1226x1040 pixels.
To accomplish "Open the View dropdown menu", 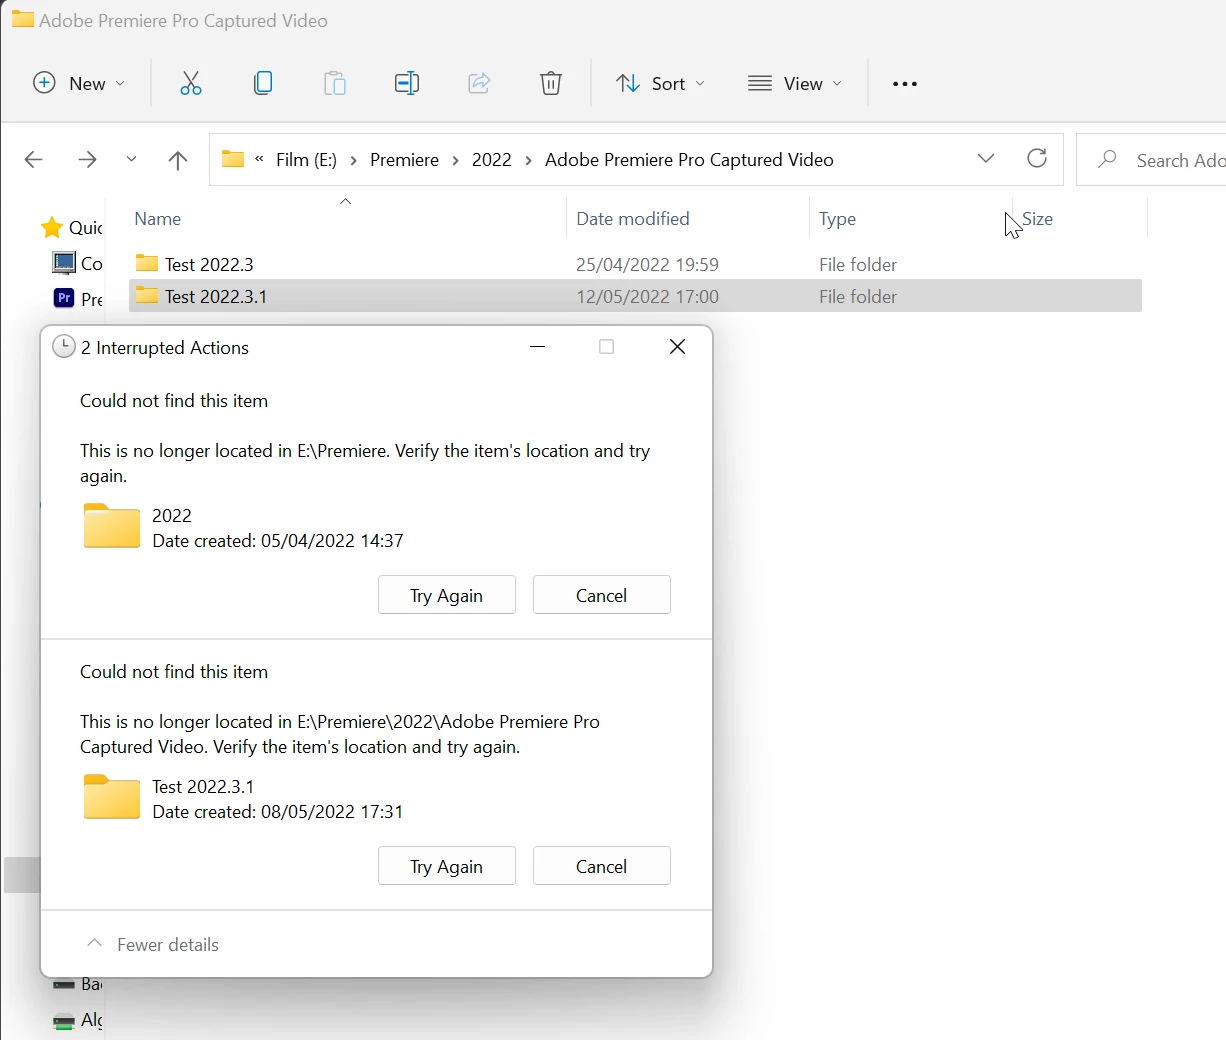I will pyautogui.click(x=795, y=83).
